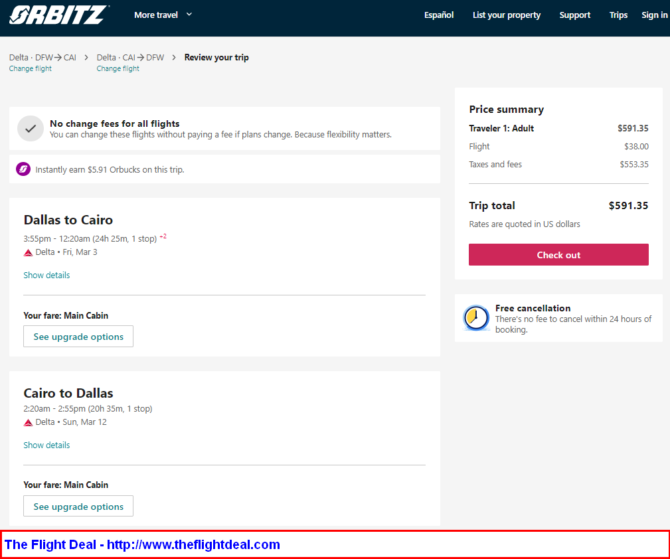Screen dimensions: 670x559
Task: Click the Delta logo beside Sun, Mar 12
Action: [x=28, y=422]
